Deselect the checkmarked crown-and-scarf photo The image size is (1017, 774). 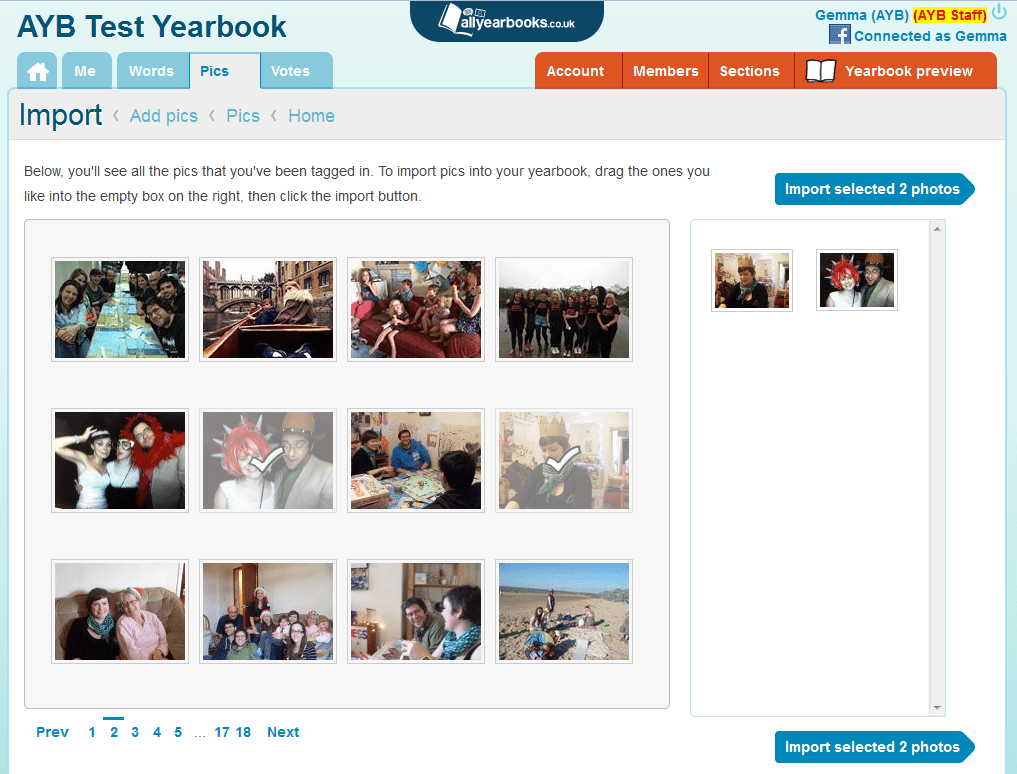(563, 459)
